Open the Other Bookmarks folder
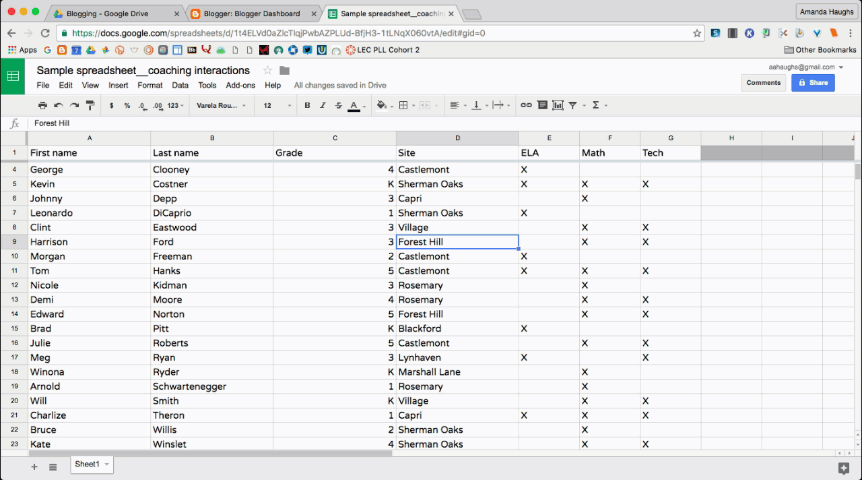 (x=820, y=50)
